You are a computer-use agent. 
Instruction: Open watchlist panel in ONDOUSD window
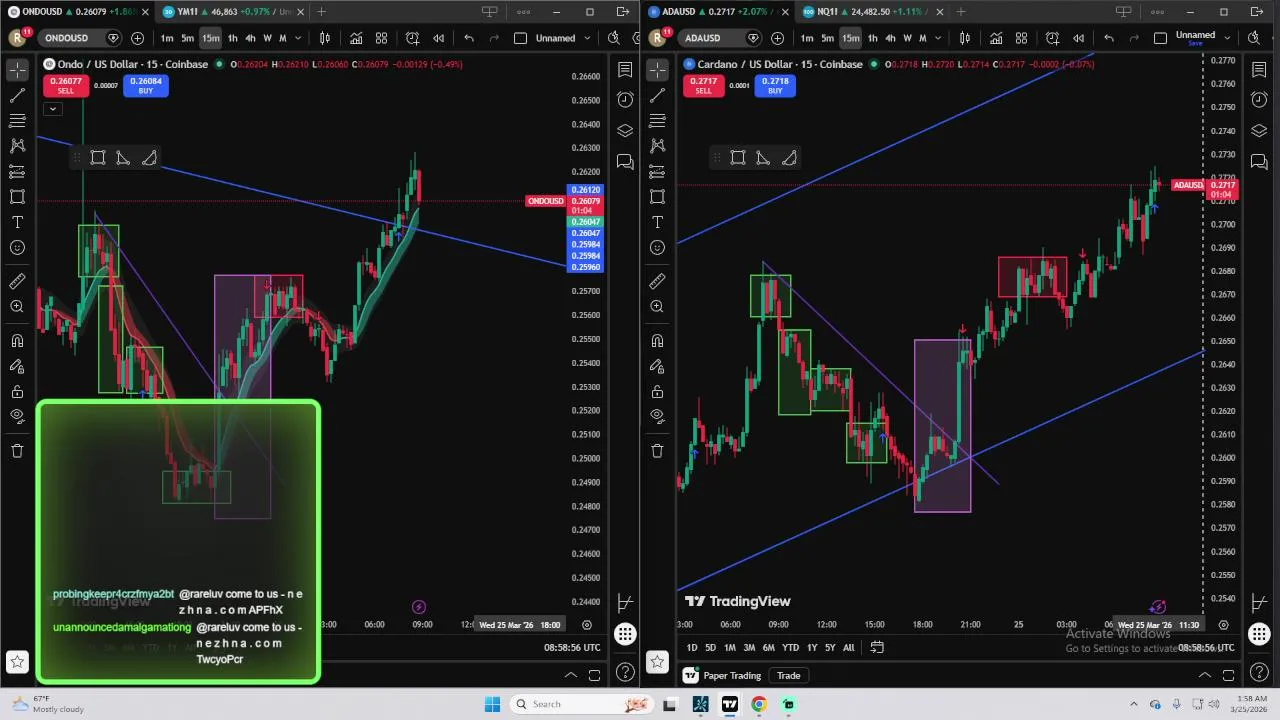(625, 70)
